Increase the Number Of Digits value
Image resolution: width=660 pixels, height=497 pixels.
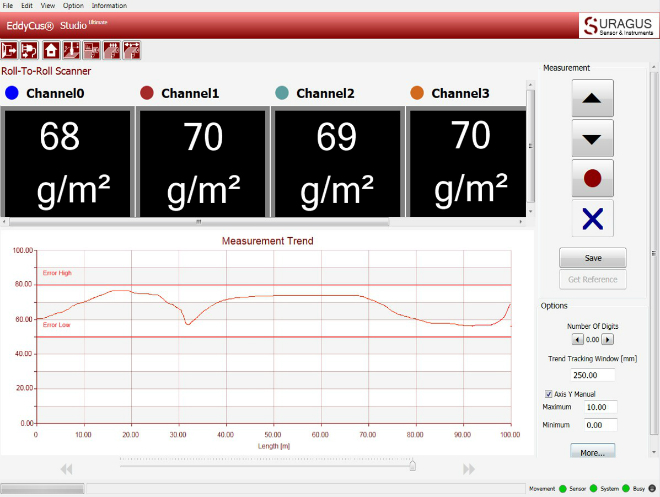pyautogui.click(x=607, y=340)
